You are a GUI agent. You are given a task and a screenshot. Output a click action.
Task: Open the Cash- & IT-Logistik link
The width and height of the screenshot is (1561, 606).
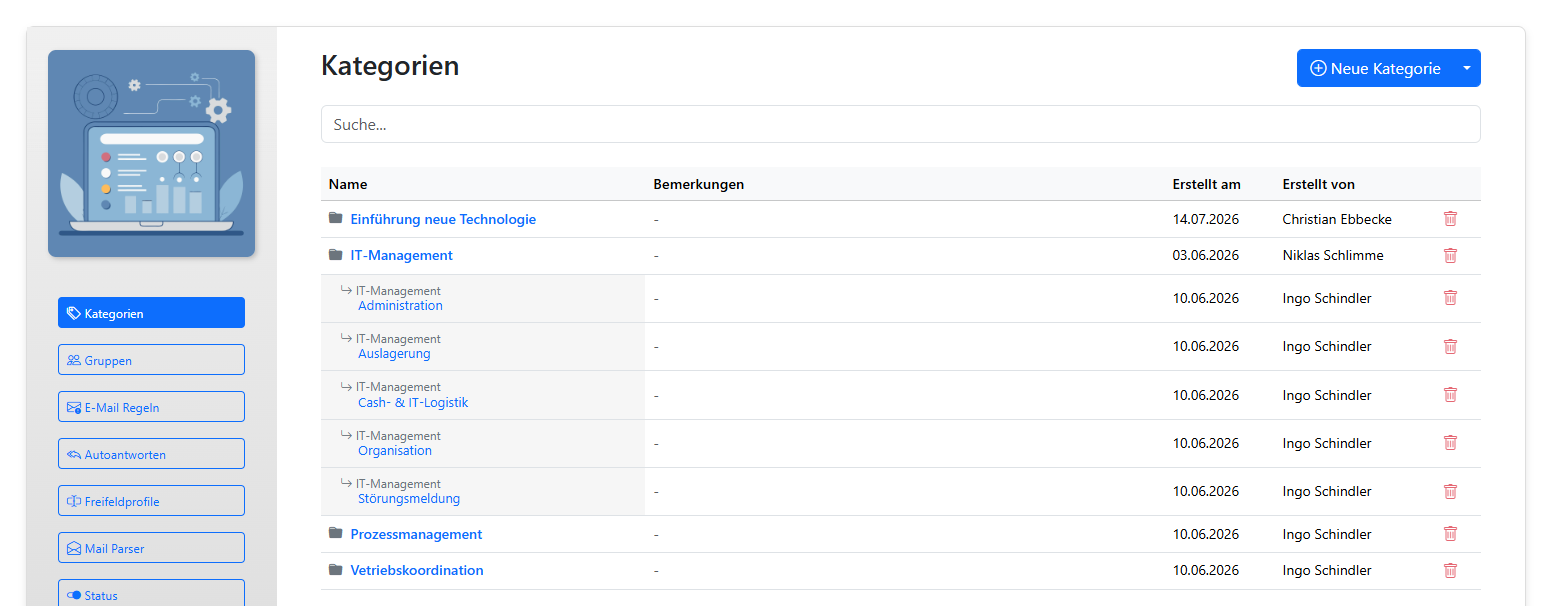[x=413, y=402]
